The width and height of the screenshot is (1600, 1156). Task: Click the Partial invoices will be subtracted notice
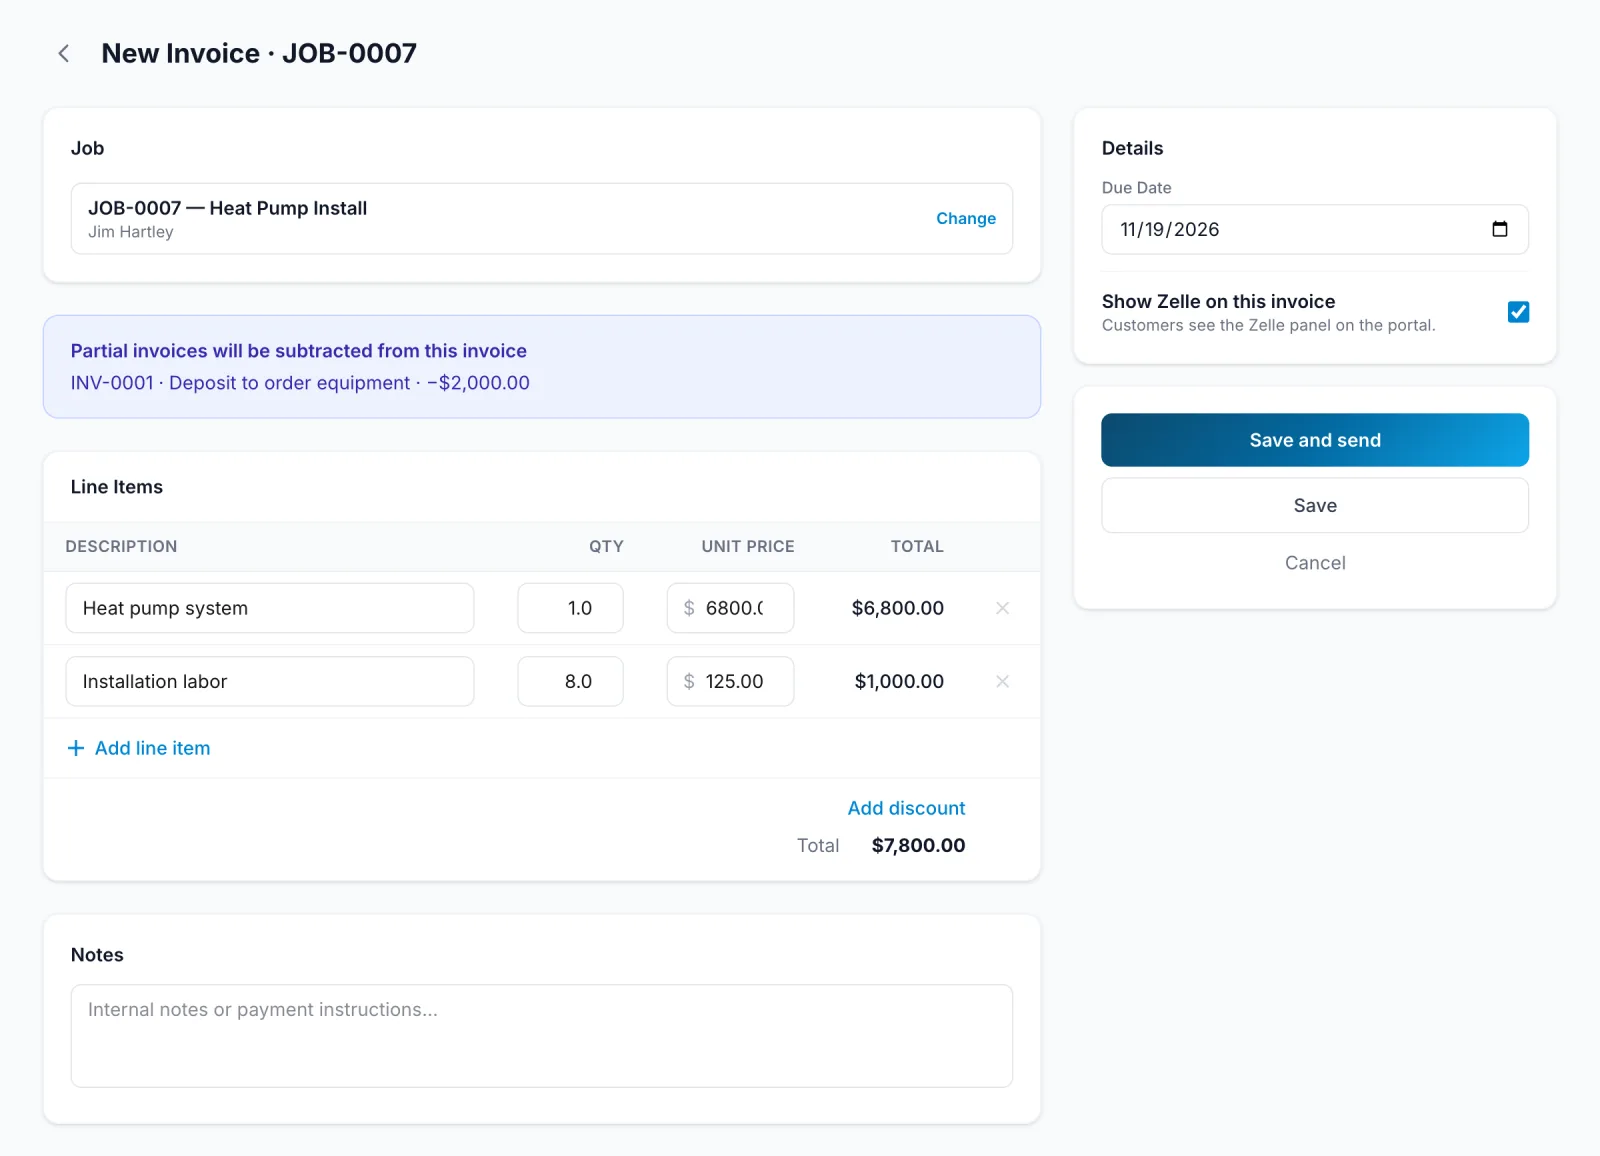click(x=298, y=351)
